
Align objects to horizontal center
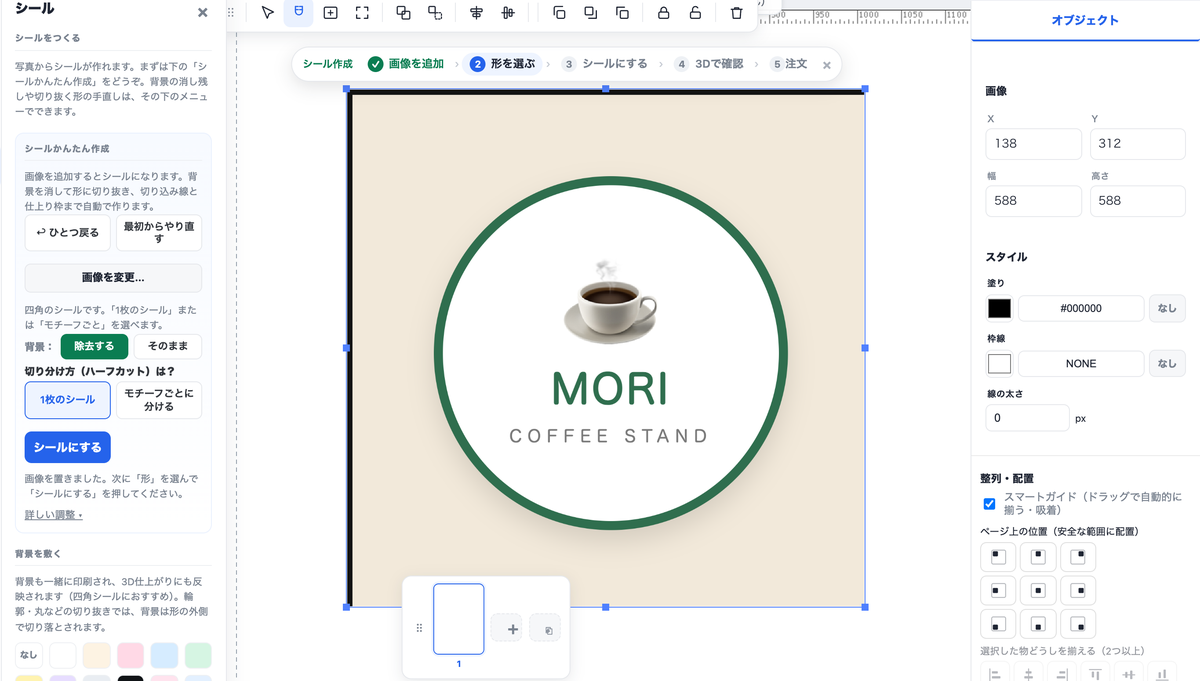tap(476, 13)
